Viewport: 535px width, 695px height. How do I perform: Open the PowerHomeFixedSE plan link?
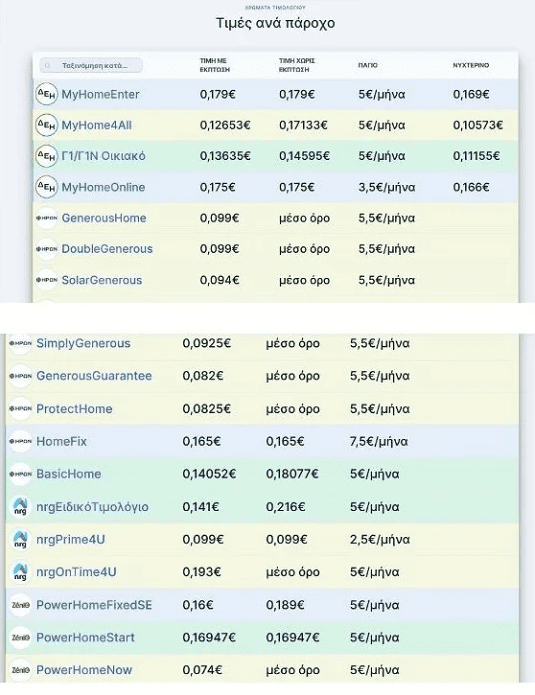[94, 605]
